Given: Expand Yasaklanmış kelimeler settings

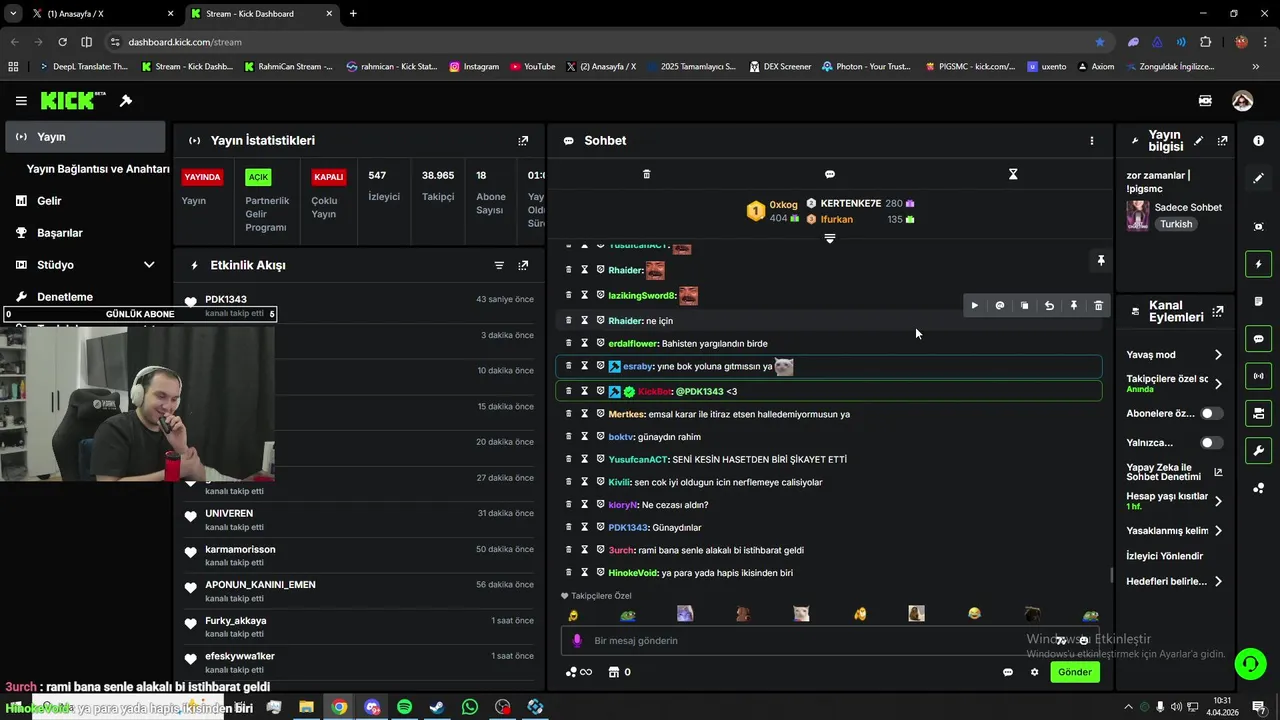Looking at the screenshot, I should [1218, 531].
